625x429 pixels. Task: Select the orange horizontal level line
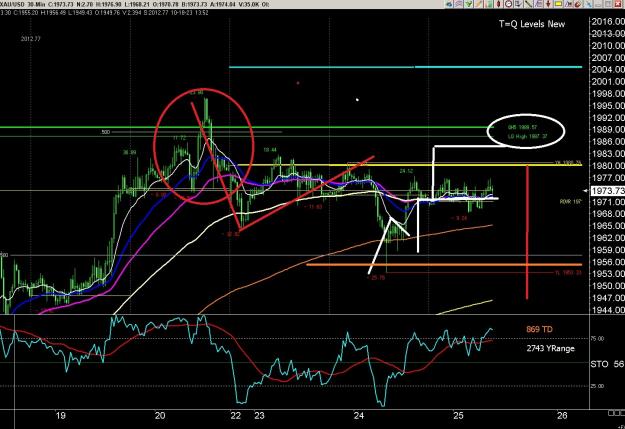[x=444, y=264]
